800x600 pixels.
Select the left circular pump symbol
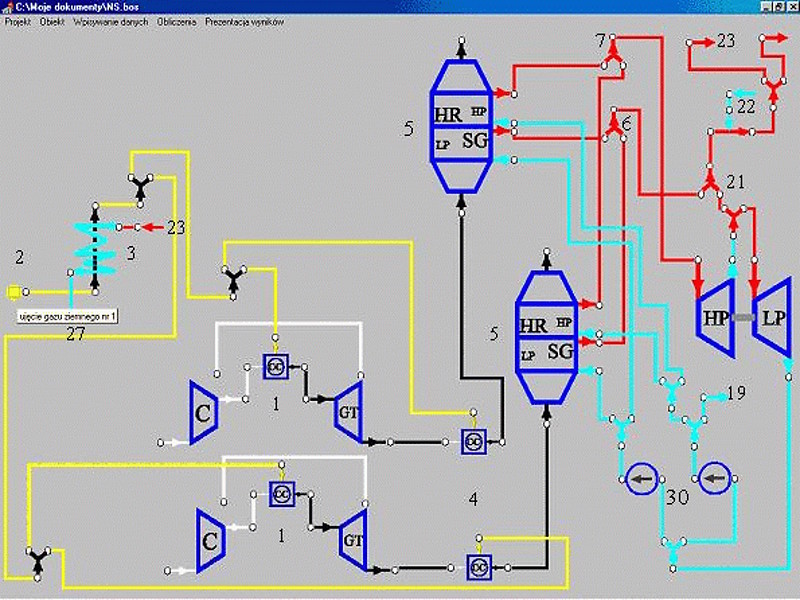(638, 481)
